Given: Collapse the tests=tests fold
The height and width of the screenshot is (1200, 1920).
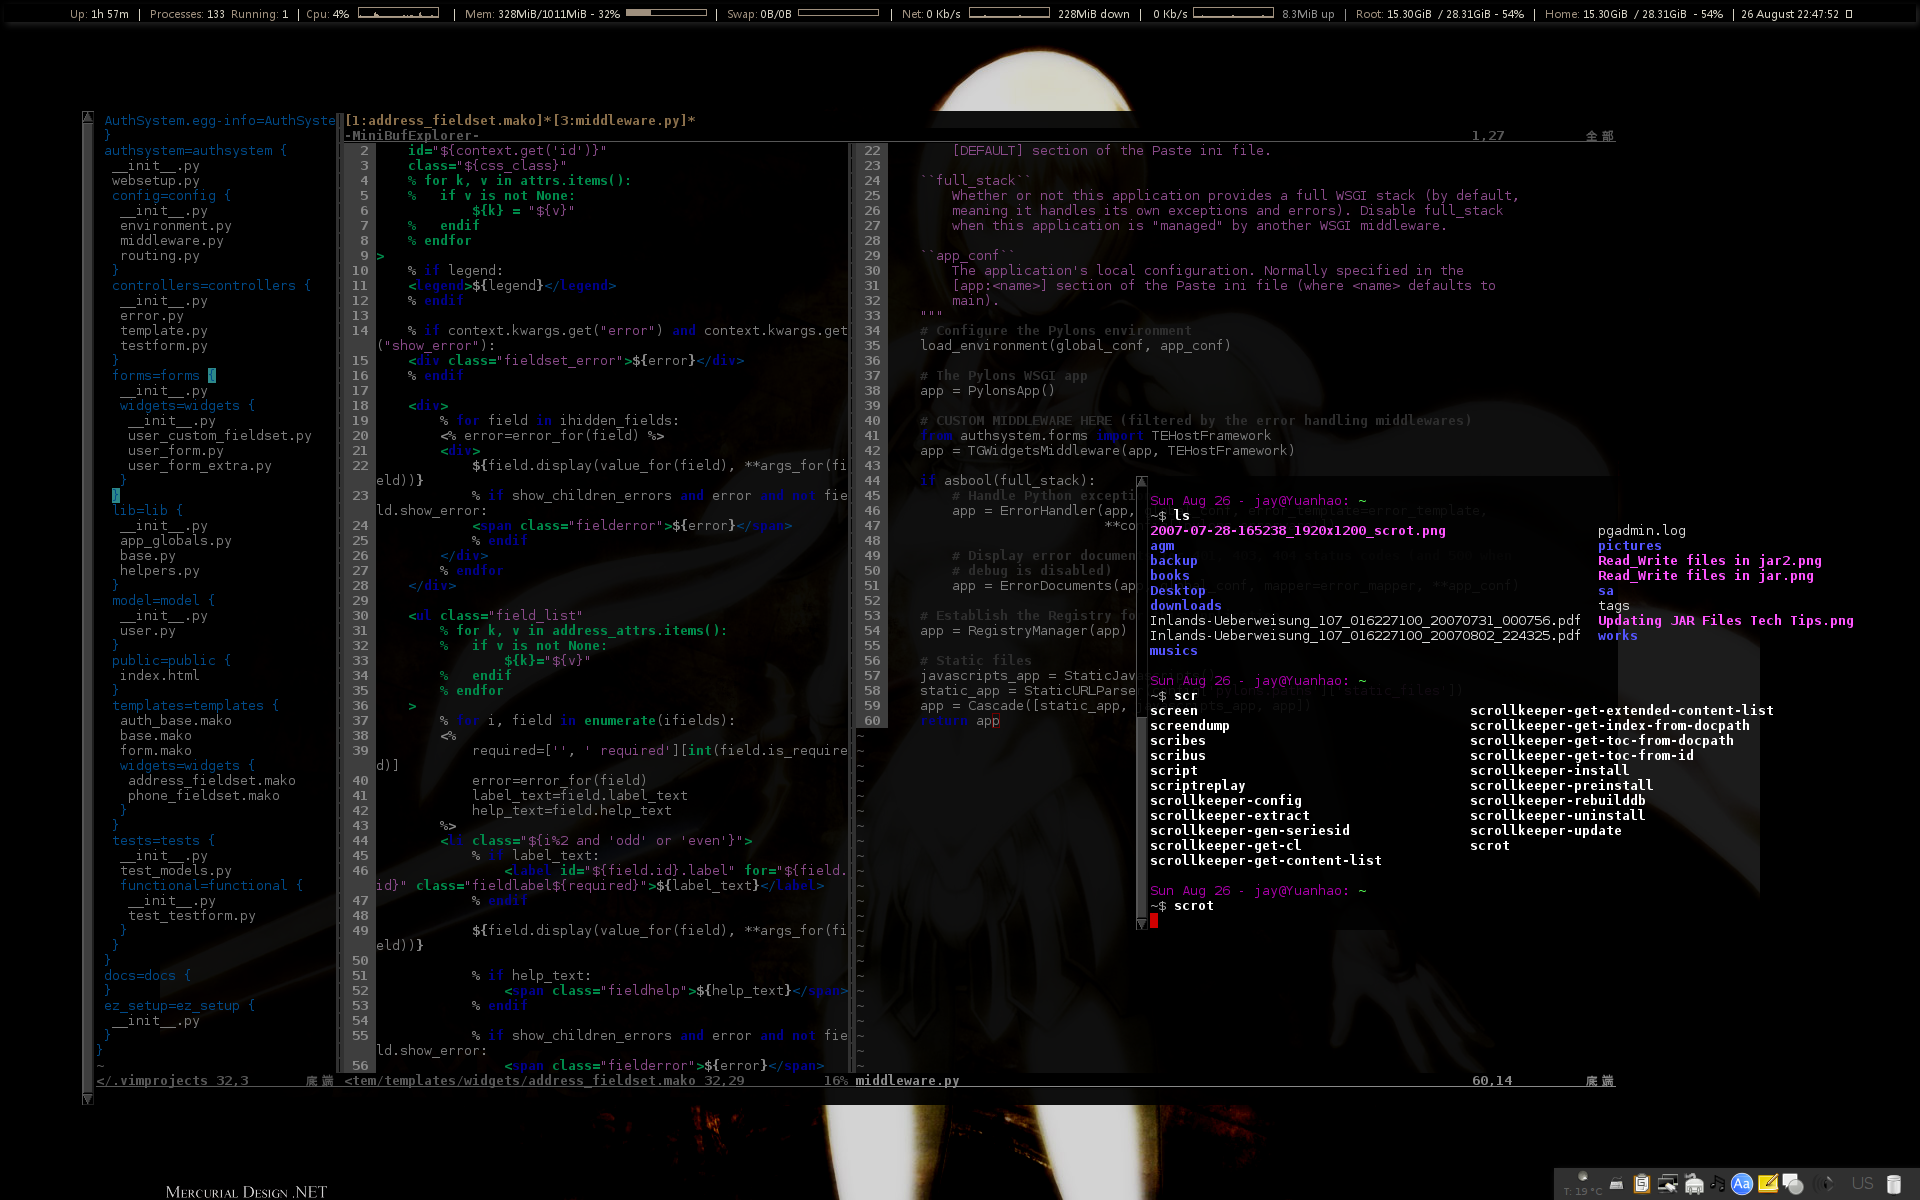Looking at the screenshot, I should tap(164, 841).
